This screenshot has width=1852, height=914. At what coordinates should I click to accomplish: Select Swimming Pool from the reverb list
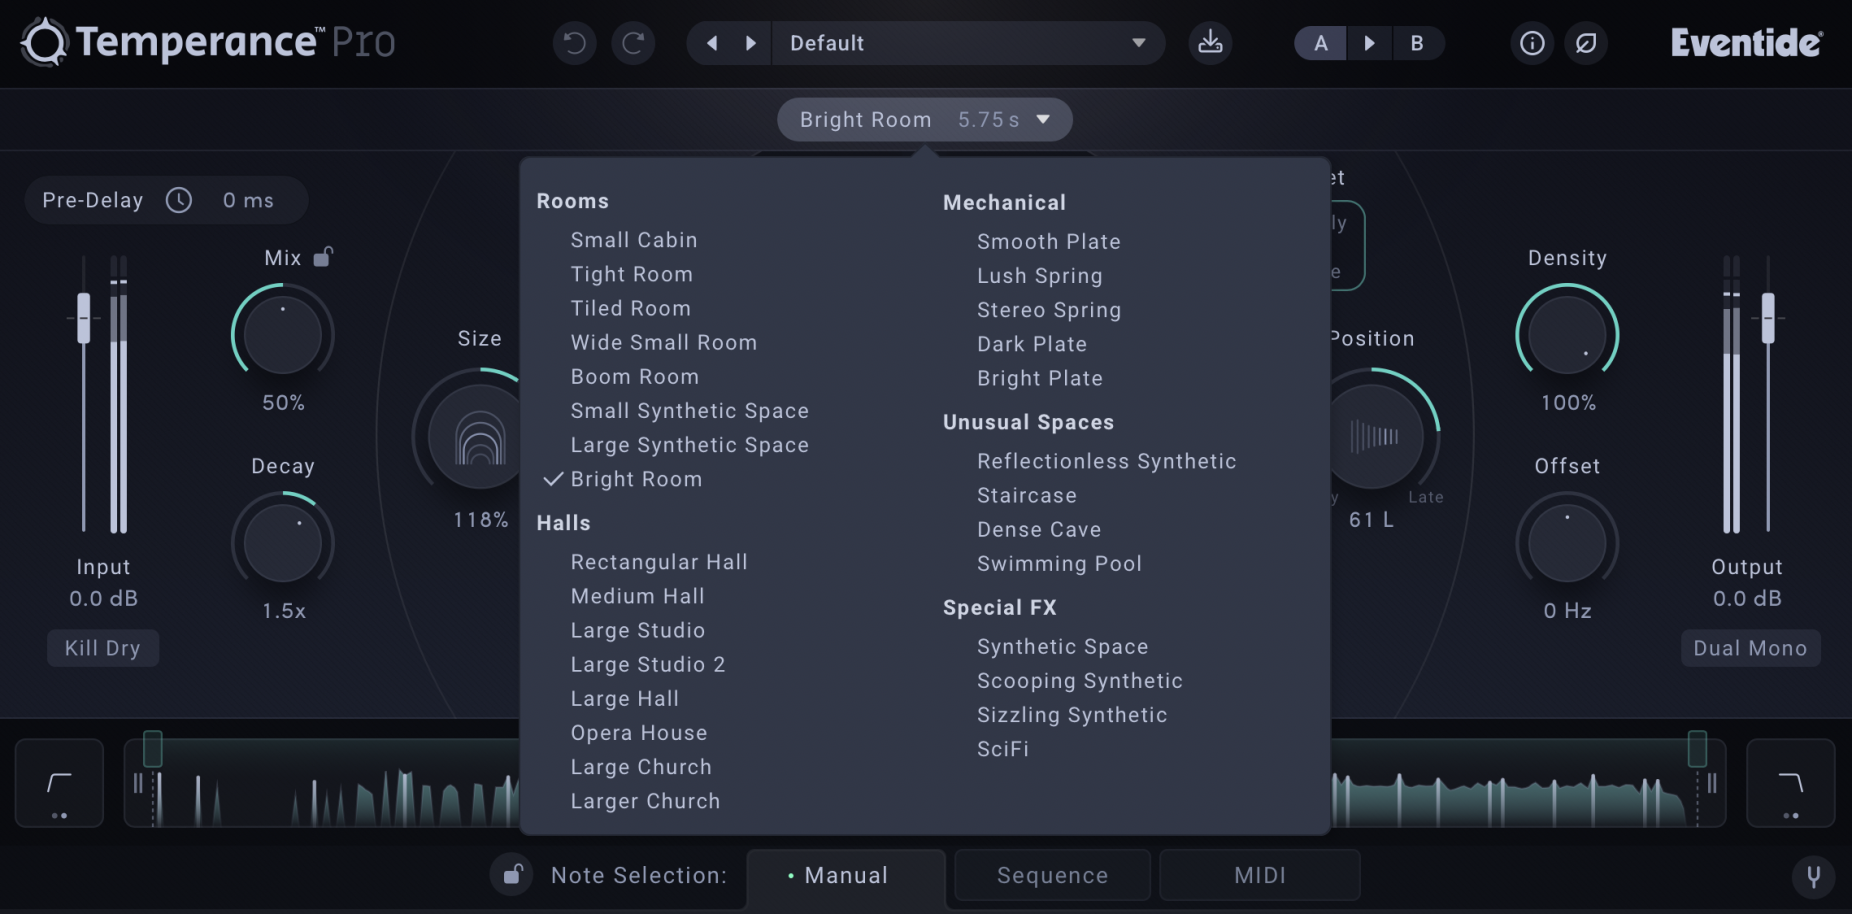pyautogui.click(x=1058, y=564)
